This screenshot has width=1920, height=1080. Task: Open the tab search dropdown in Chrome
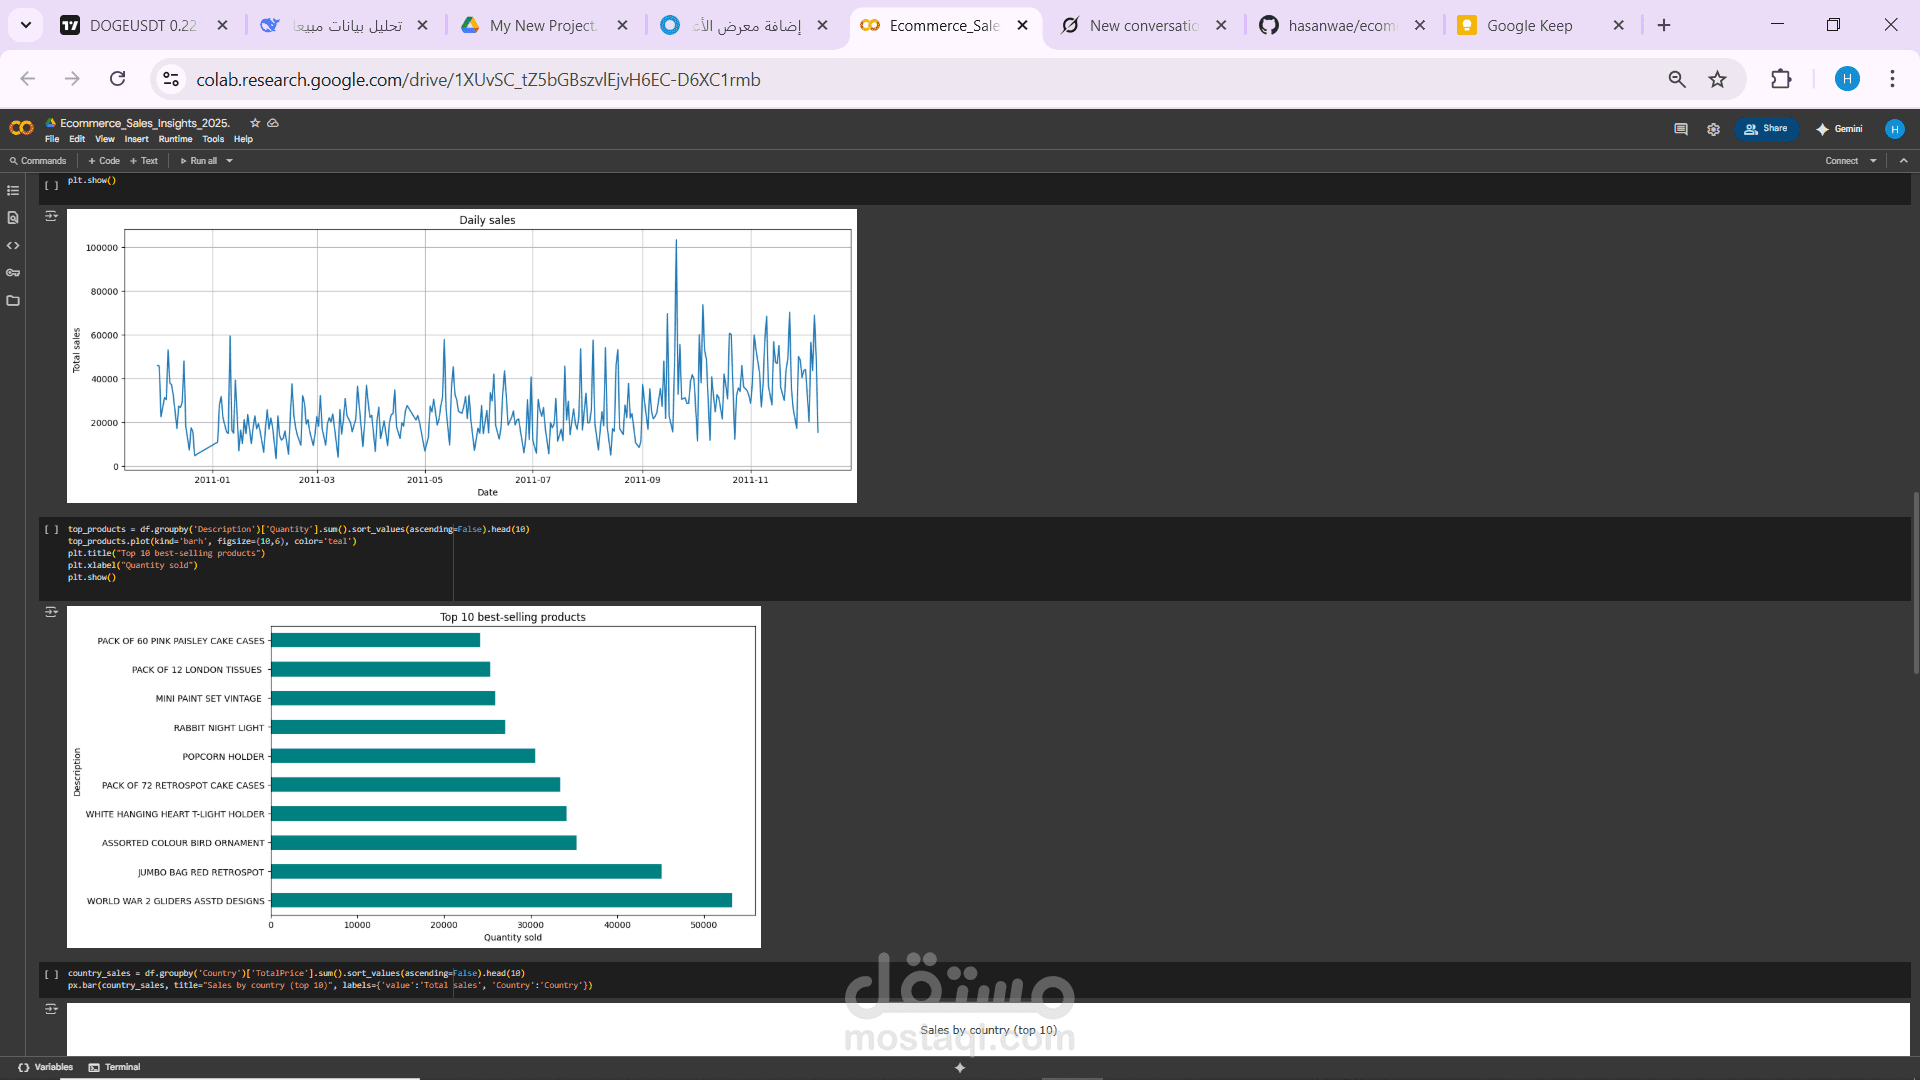[26, 25]
